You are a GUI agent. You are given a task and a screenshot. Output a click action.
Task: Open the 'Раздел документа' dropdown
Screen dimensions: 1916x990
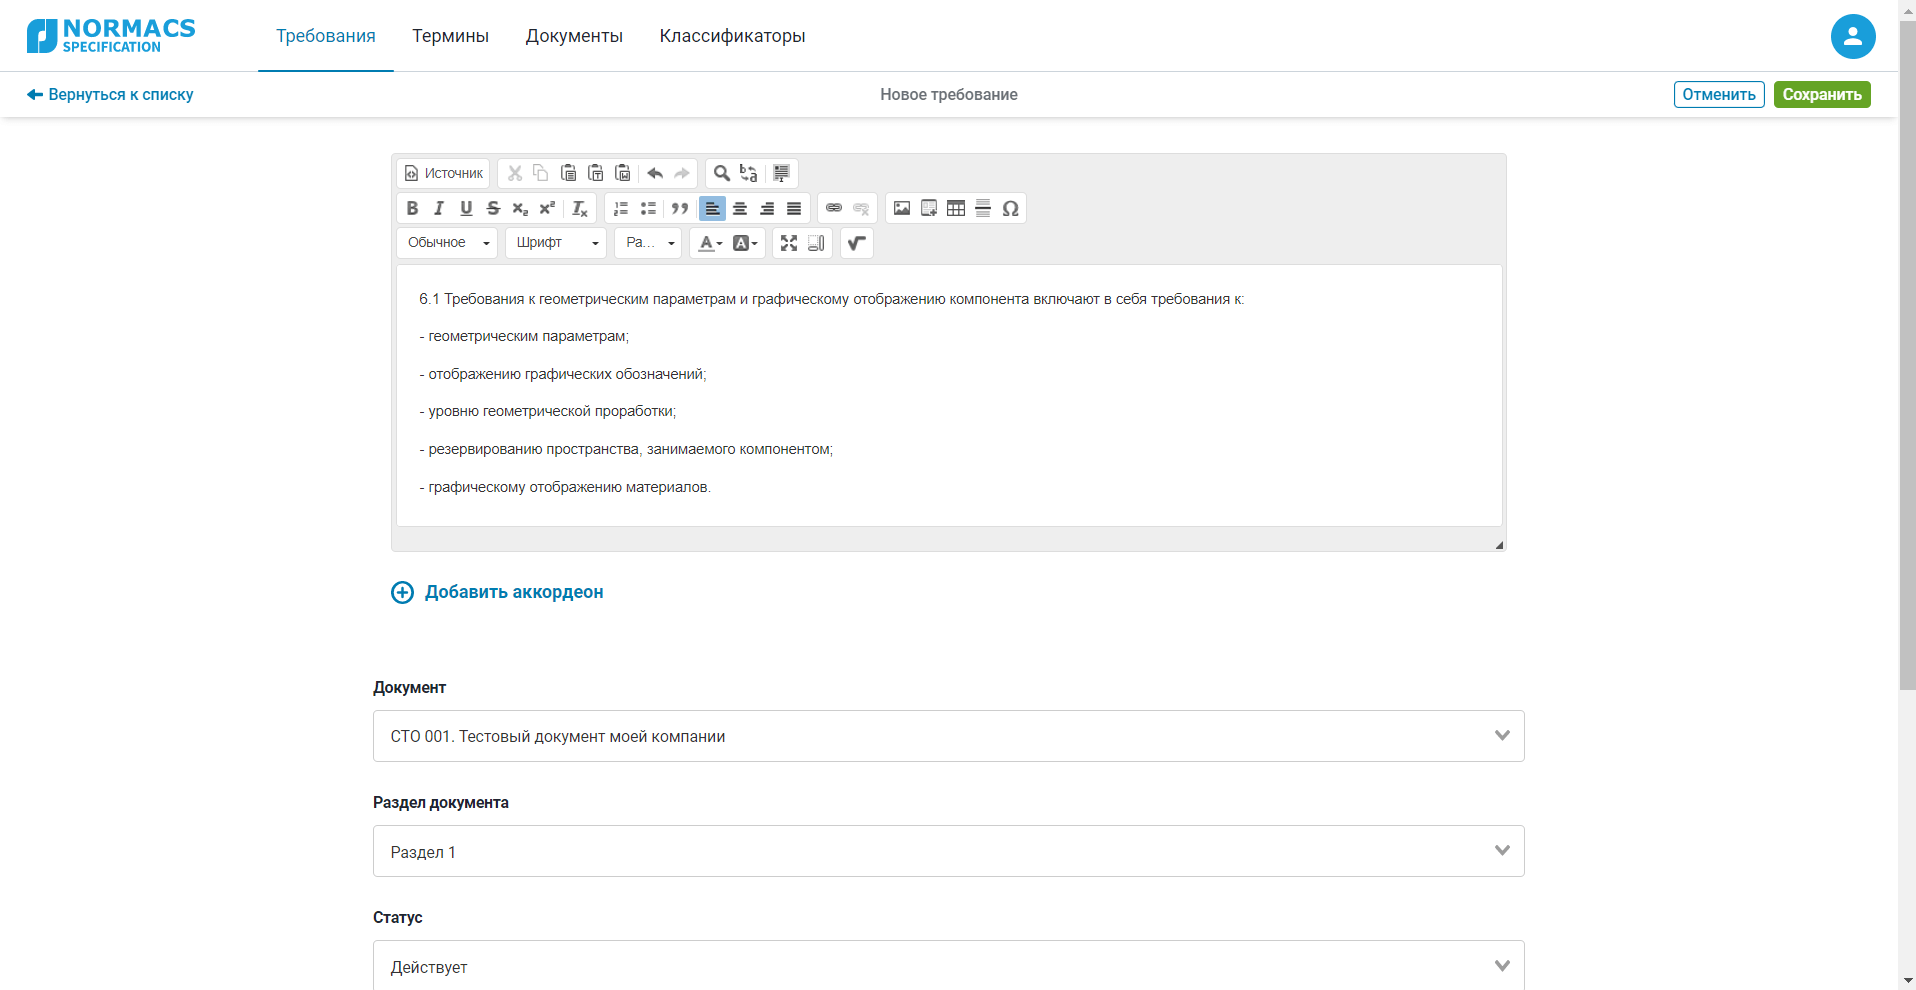coord(948,851)
